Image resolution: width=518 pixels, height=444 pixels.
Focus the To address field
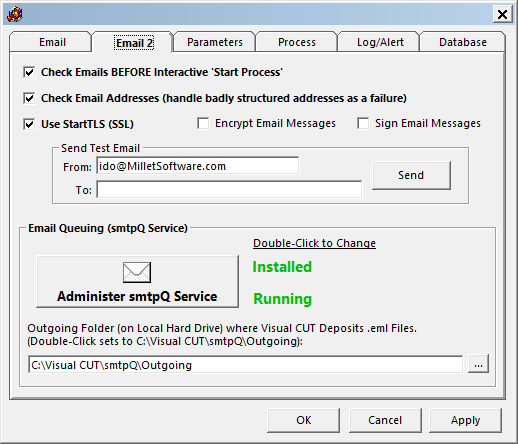tap(229, 190)
